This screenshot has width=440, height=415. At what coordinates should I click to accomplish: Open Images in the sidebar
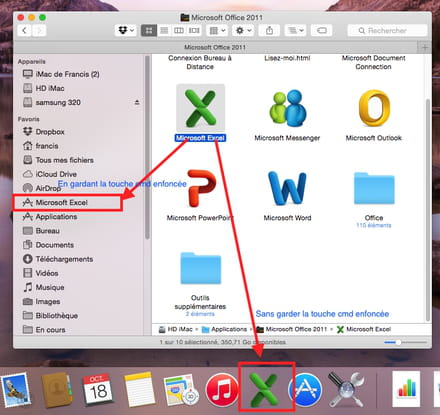click(x=41, y=301)
